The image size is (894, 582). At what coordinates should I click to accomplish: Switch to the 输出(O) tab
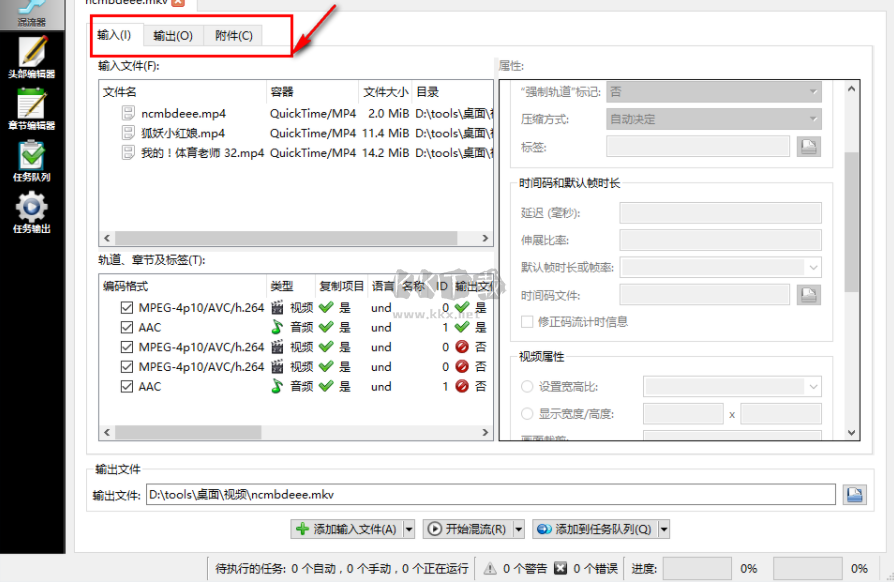tap(172, 35)
